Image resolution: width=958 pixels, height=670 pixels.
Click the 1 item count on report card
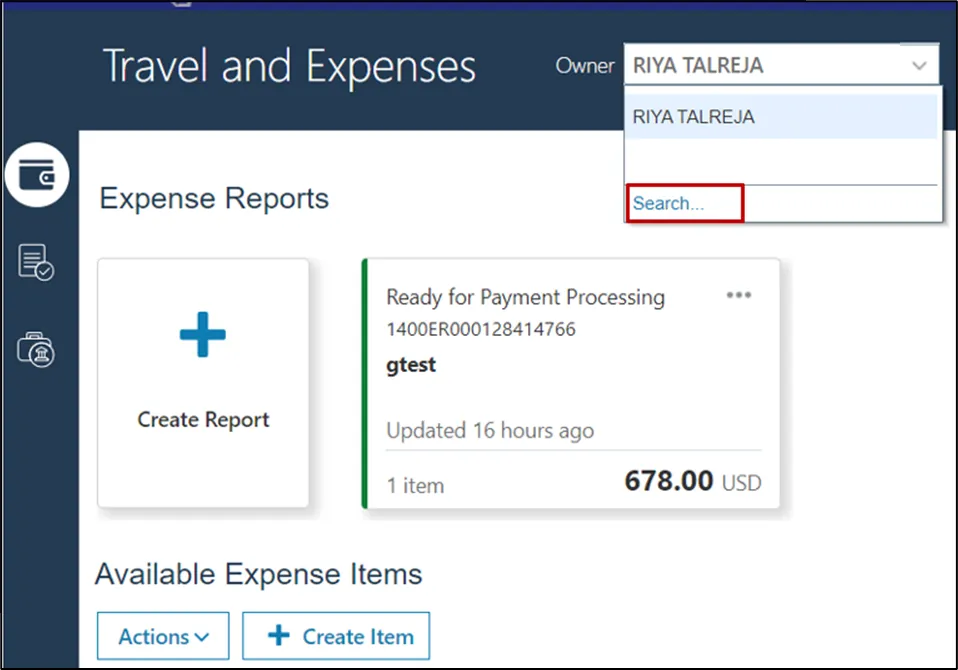[415, 486]
